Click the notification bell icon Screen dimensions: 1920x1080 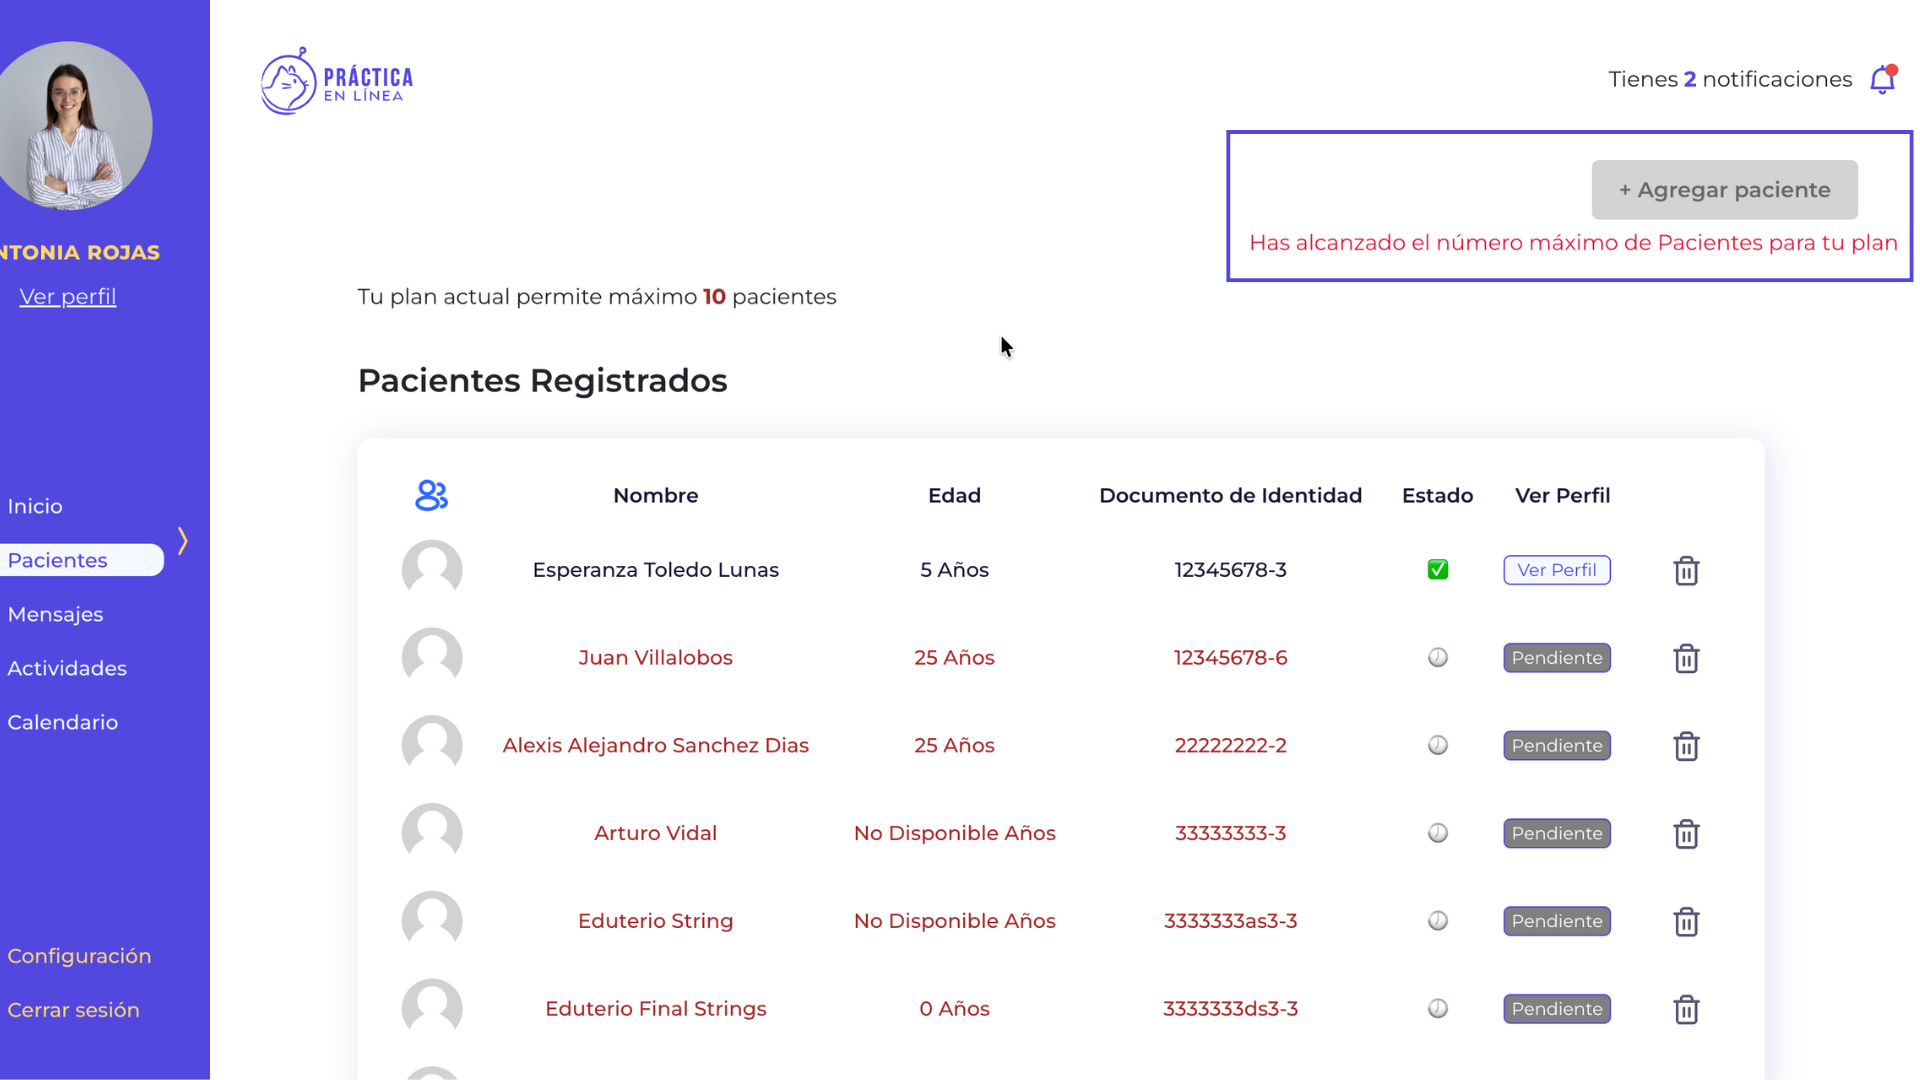(1883, 79)
